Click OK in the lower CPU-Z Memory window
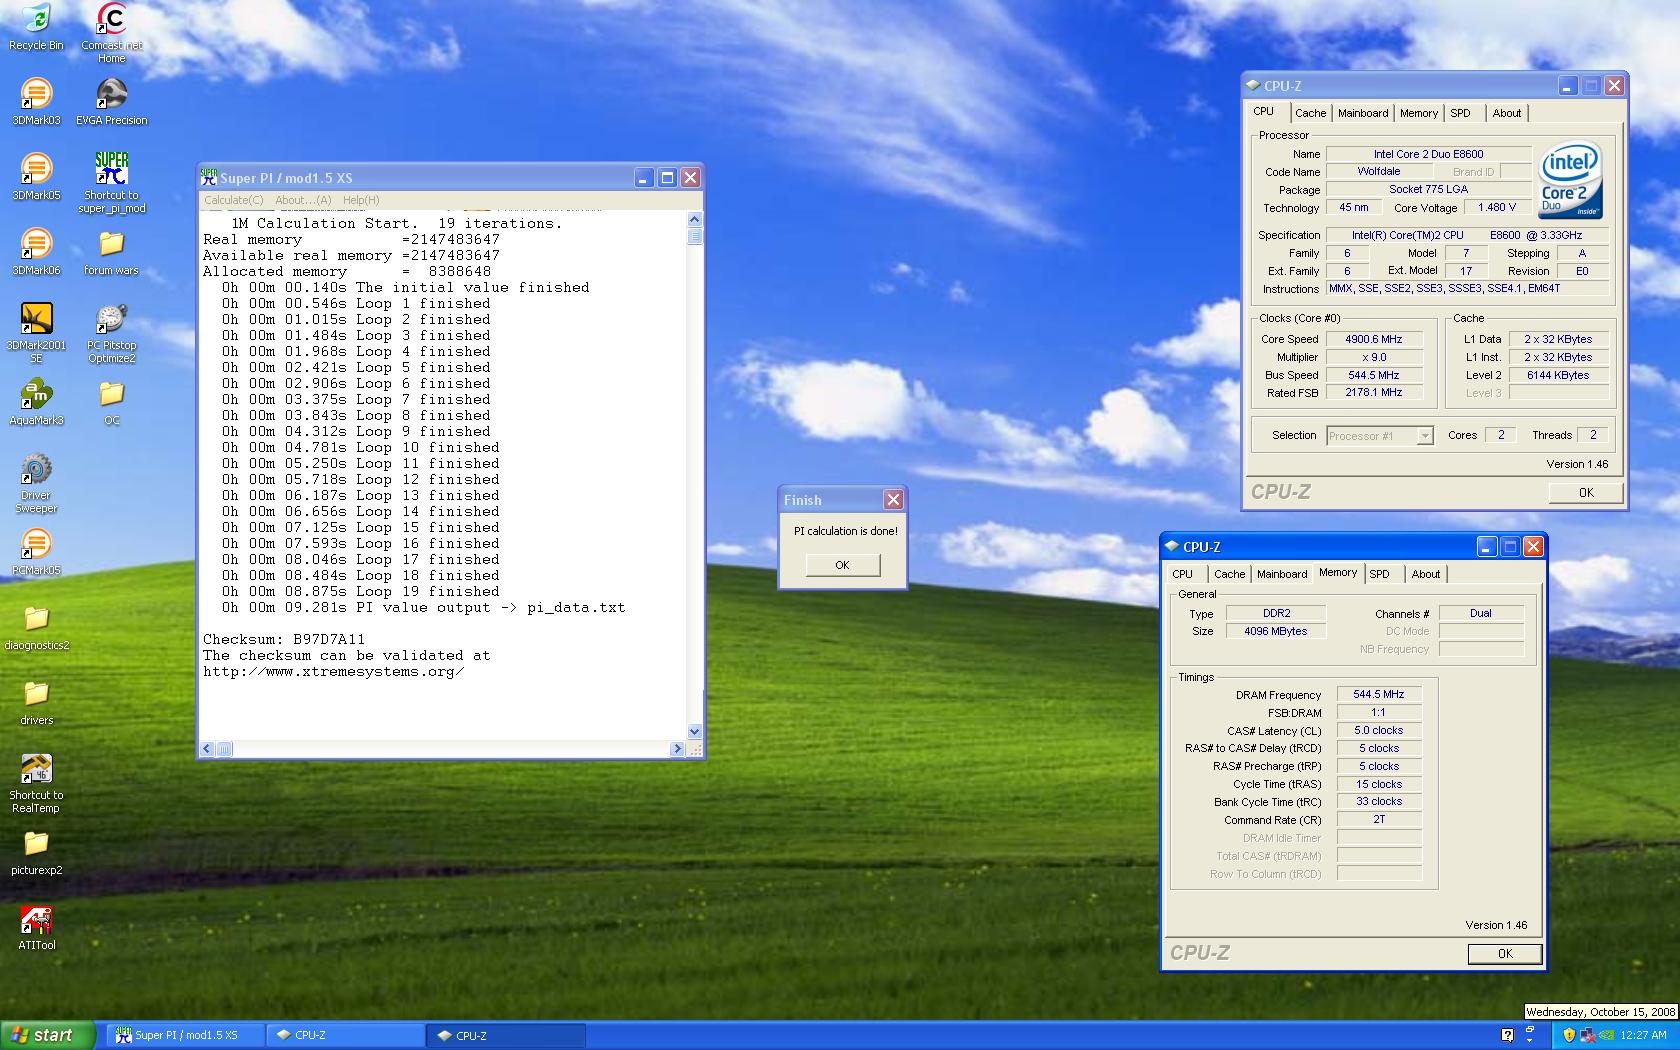 tap(1505, 954)
